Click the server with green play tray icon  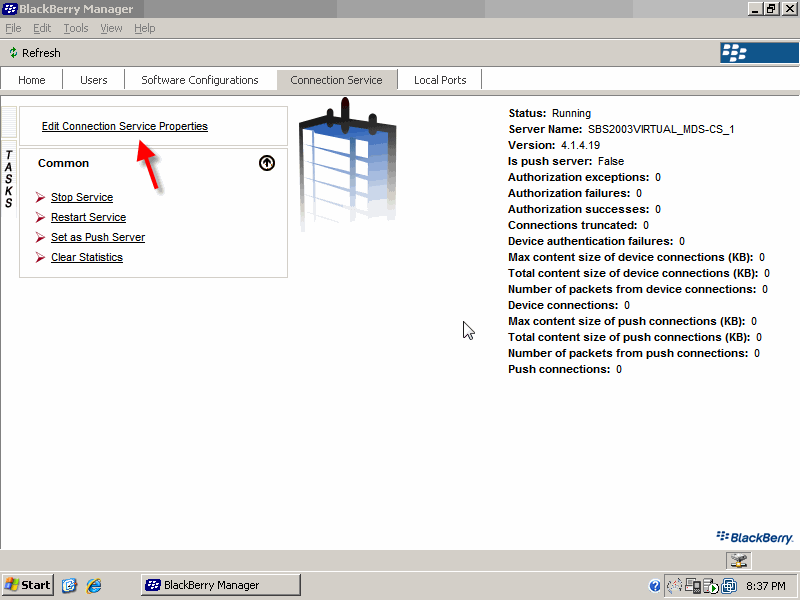pos(711,586)
